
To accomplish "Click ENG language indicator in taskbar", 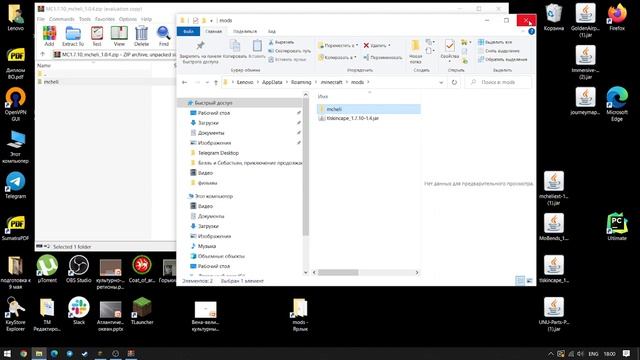I will pyautogui.click(x=593, y=354).
